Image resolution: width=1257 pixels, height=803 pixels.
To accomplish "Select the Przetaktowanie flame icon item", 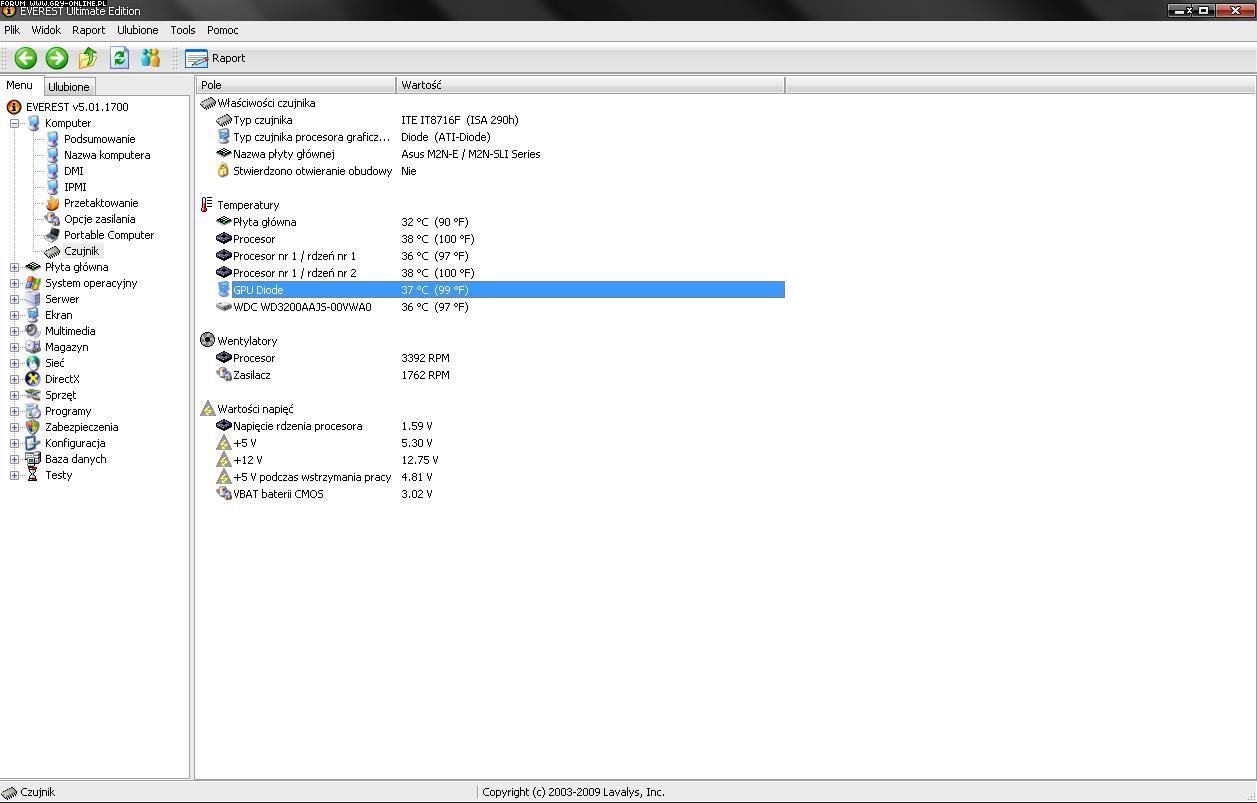I will (53, 203).
